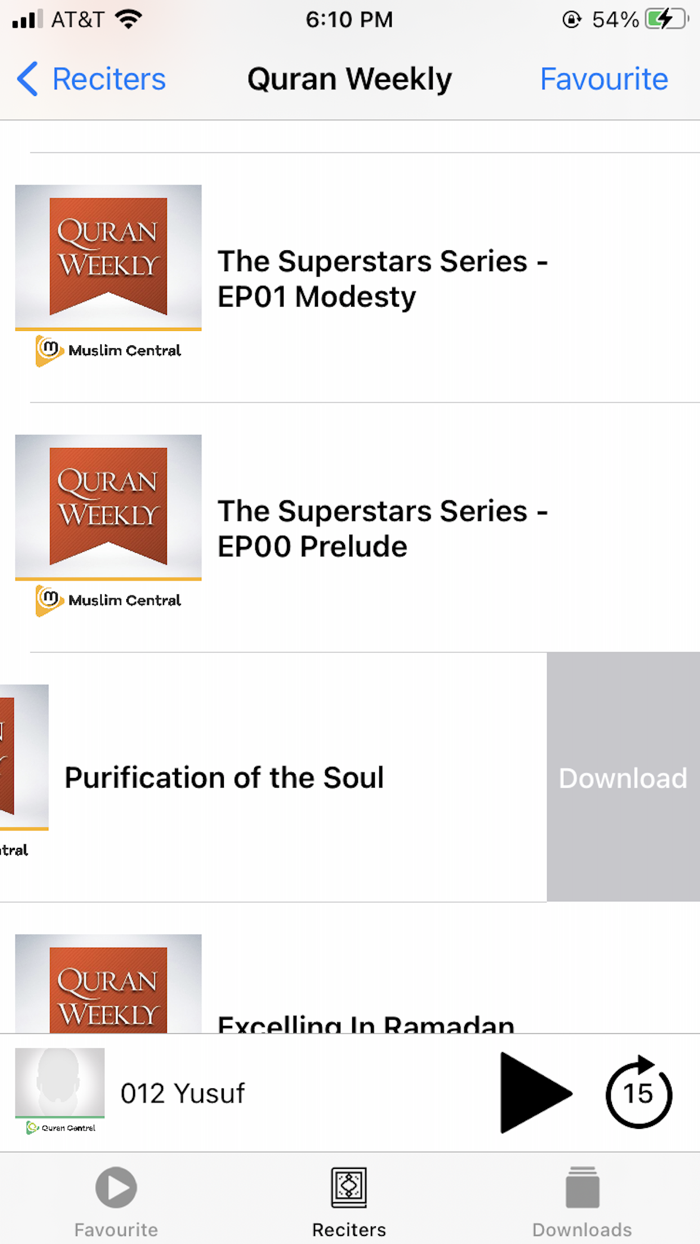Tap the 012 Yusuf album artwork
The width and height of the screenshot is (700, 1244).
[x=60, y=1091]
